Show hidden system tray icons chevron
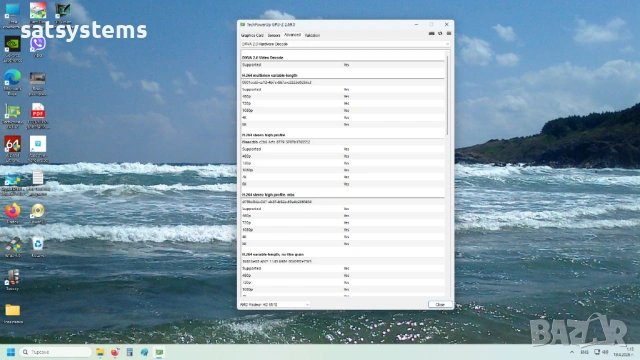This screenshot has width=640, height=360. [572, 352]
